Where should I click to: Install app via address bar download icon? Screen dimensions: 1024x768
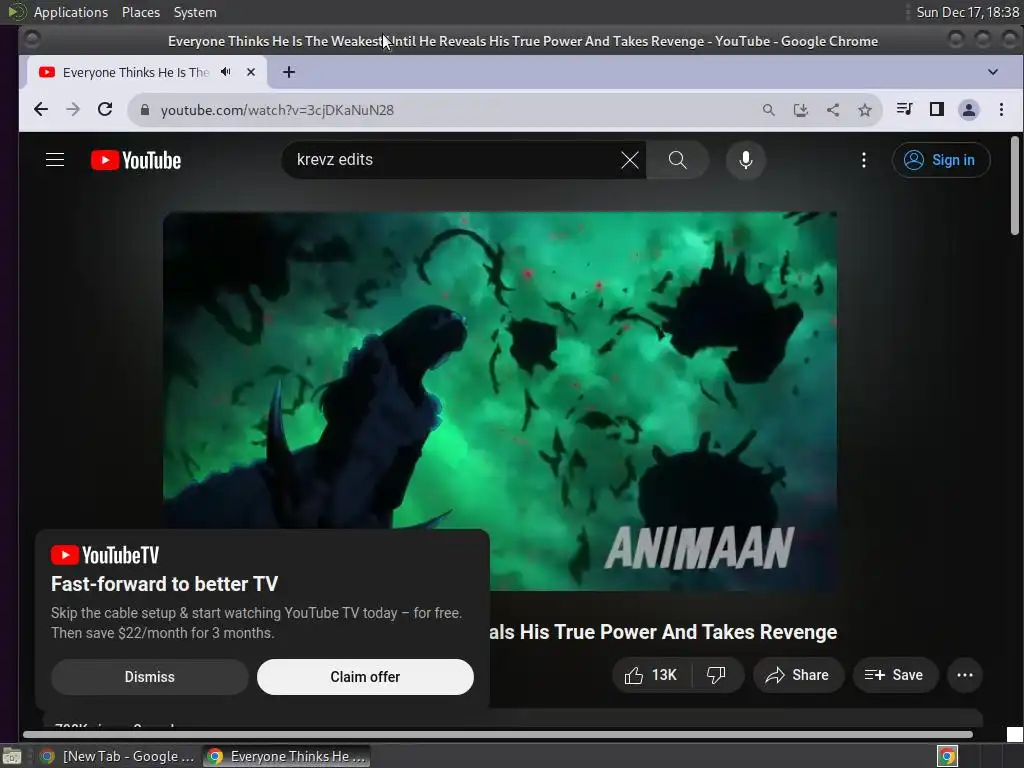801,110
